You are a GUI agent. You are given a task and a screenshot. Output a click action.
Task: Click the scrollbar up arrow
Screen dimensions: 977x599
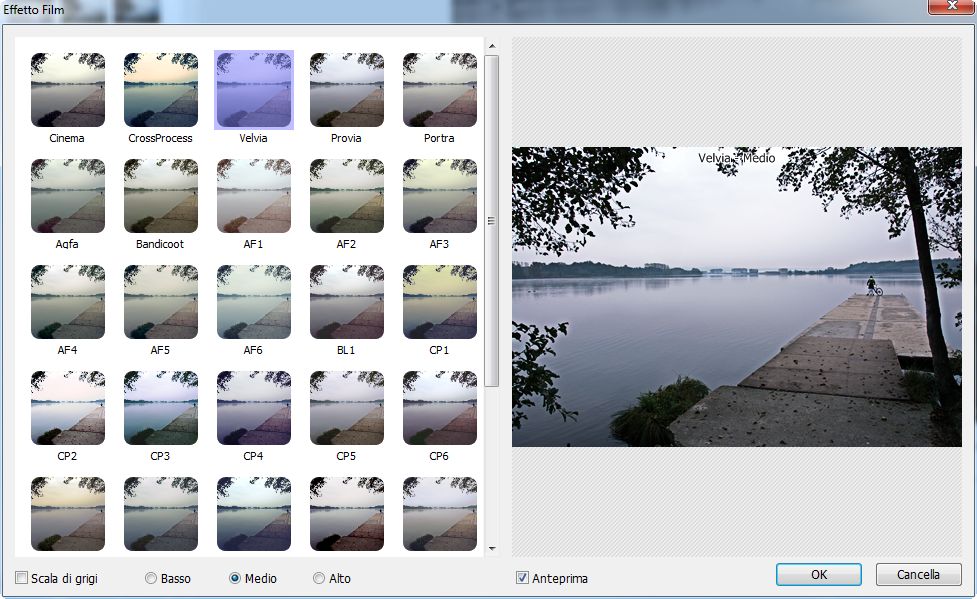coord(492,46)
